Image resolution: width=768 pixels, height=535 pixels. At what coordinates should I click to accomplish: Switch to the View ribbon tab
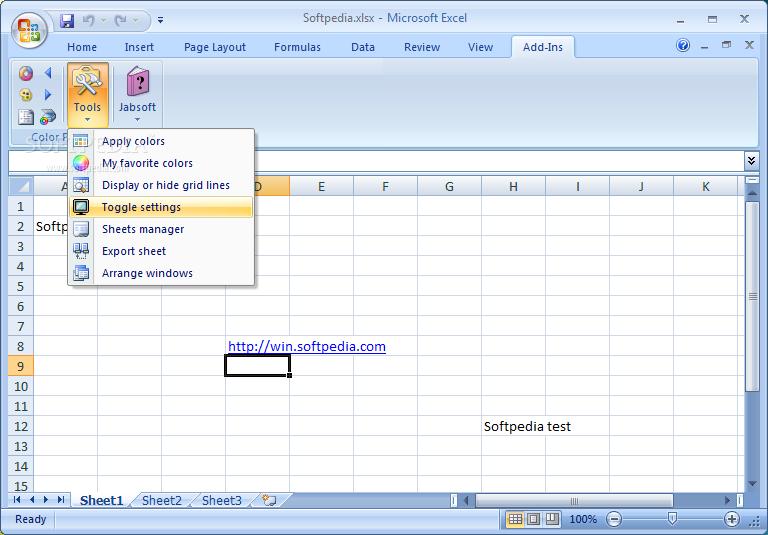click(x=480, y=47)
